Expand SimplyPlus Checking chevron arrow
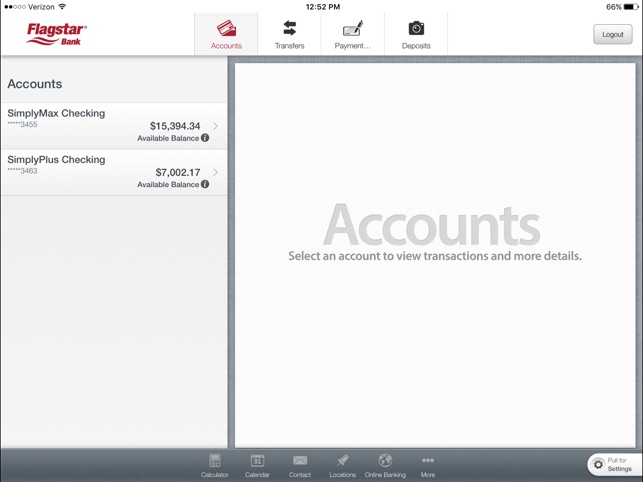643x482 pixels. [x=215, y=172]
